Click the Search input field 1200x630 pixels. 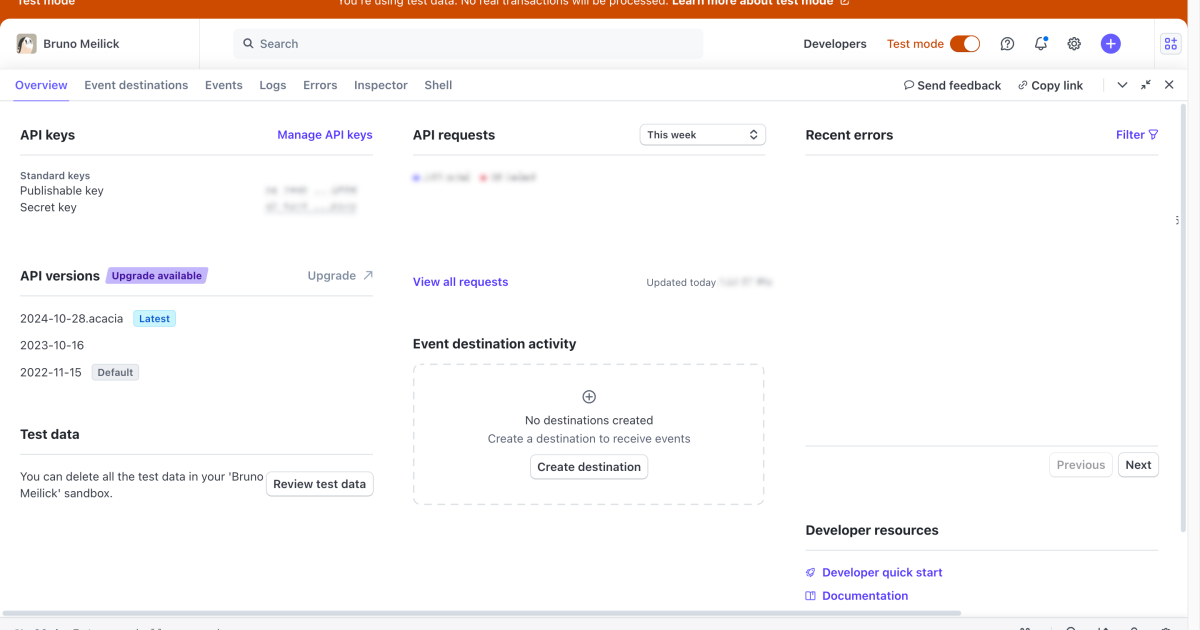(x=468, y=44)
